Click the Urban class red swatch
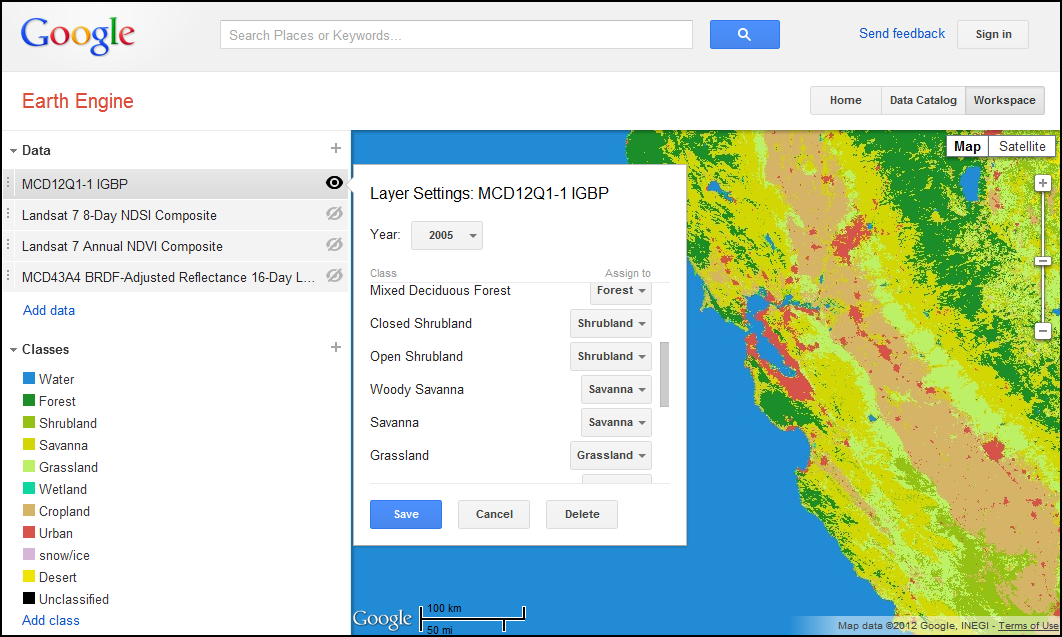Image resolution: width=1062 pixels, height=637 pixels. coord(28,532)
